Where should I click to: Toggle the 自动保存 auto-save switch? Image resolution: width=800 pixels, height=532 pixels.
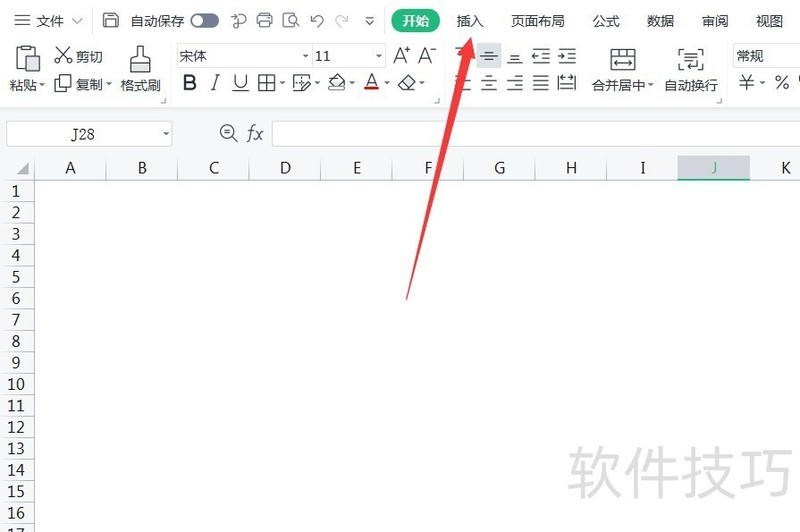204,21
